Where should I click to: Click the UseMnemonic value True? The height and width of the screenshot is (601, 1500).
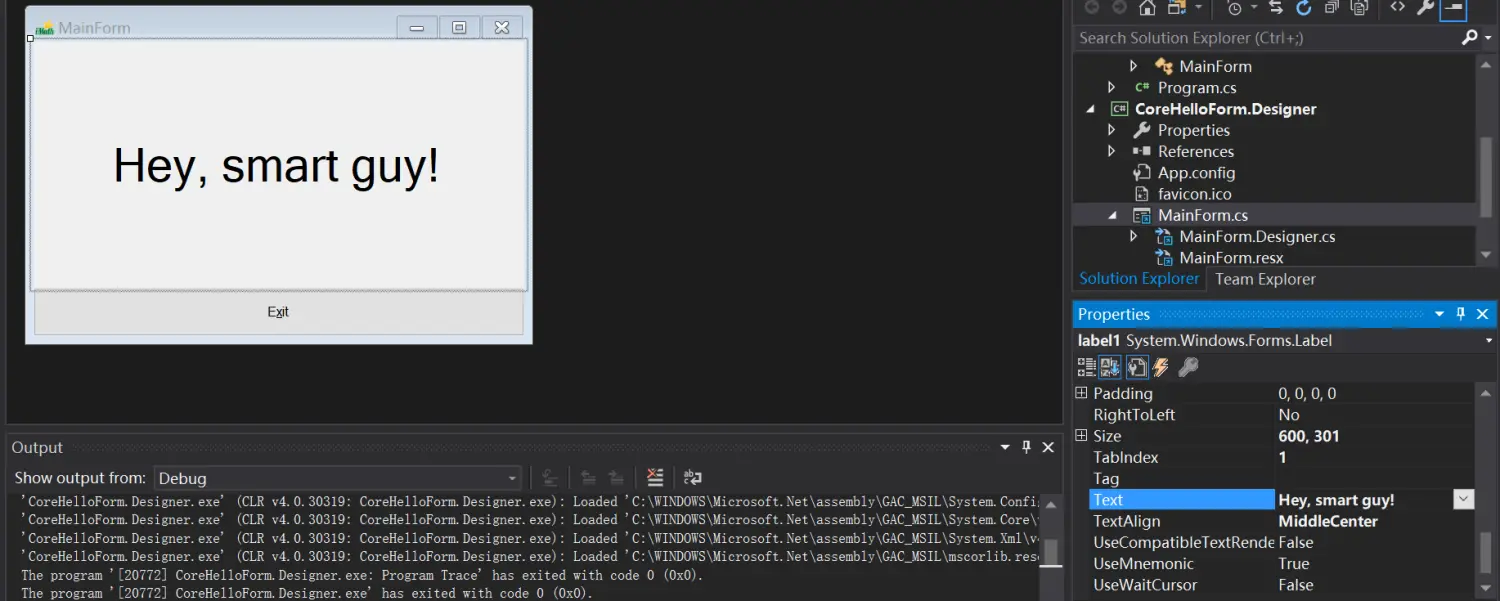click(x=1294, y=563)
